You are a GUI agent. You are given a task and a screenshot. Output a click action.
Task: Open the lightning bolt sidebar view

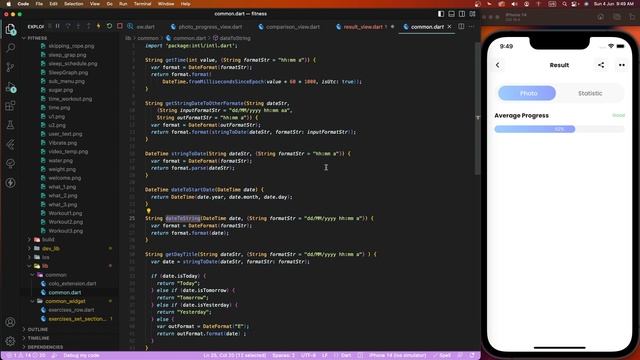(11, 183)
